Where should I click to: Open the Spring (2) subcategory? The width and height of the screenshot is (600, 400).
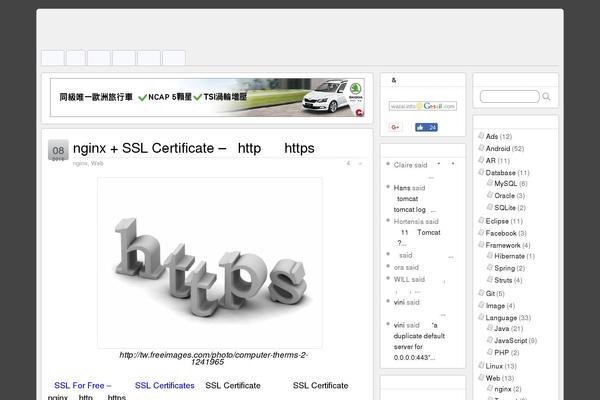pyautogui.click(x=510, y=268)
